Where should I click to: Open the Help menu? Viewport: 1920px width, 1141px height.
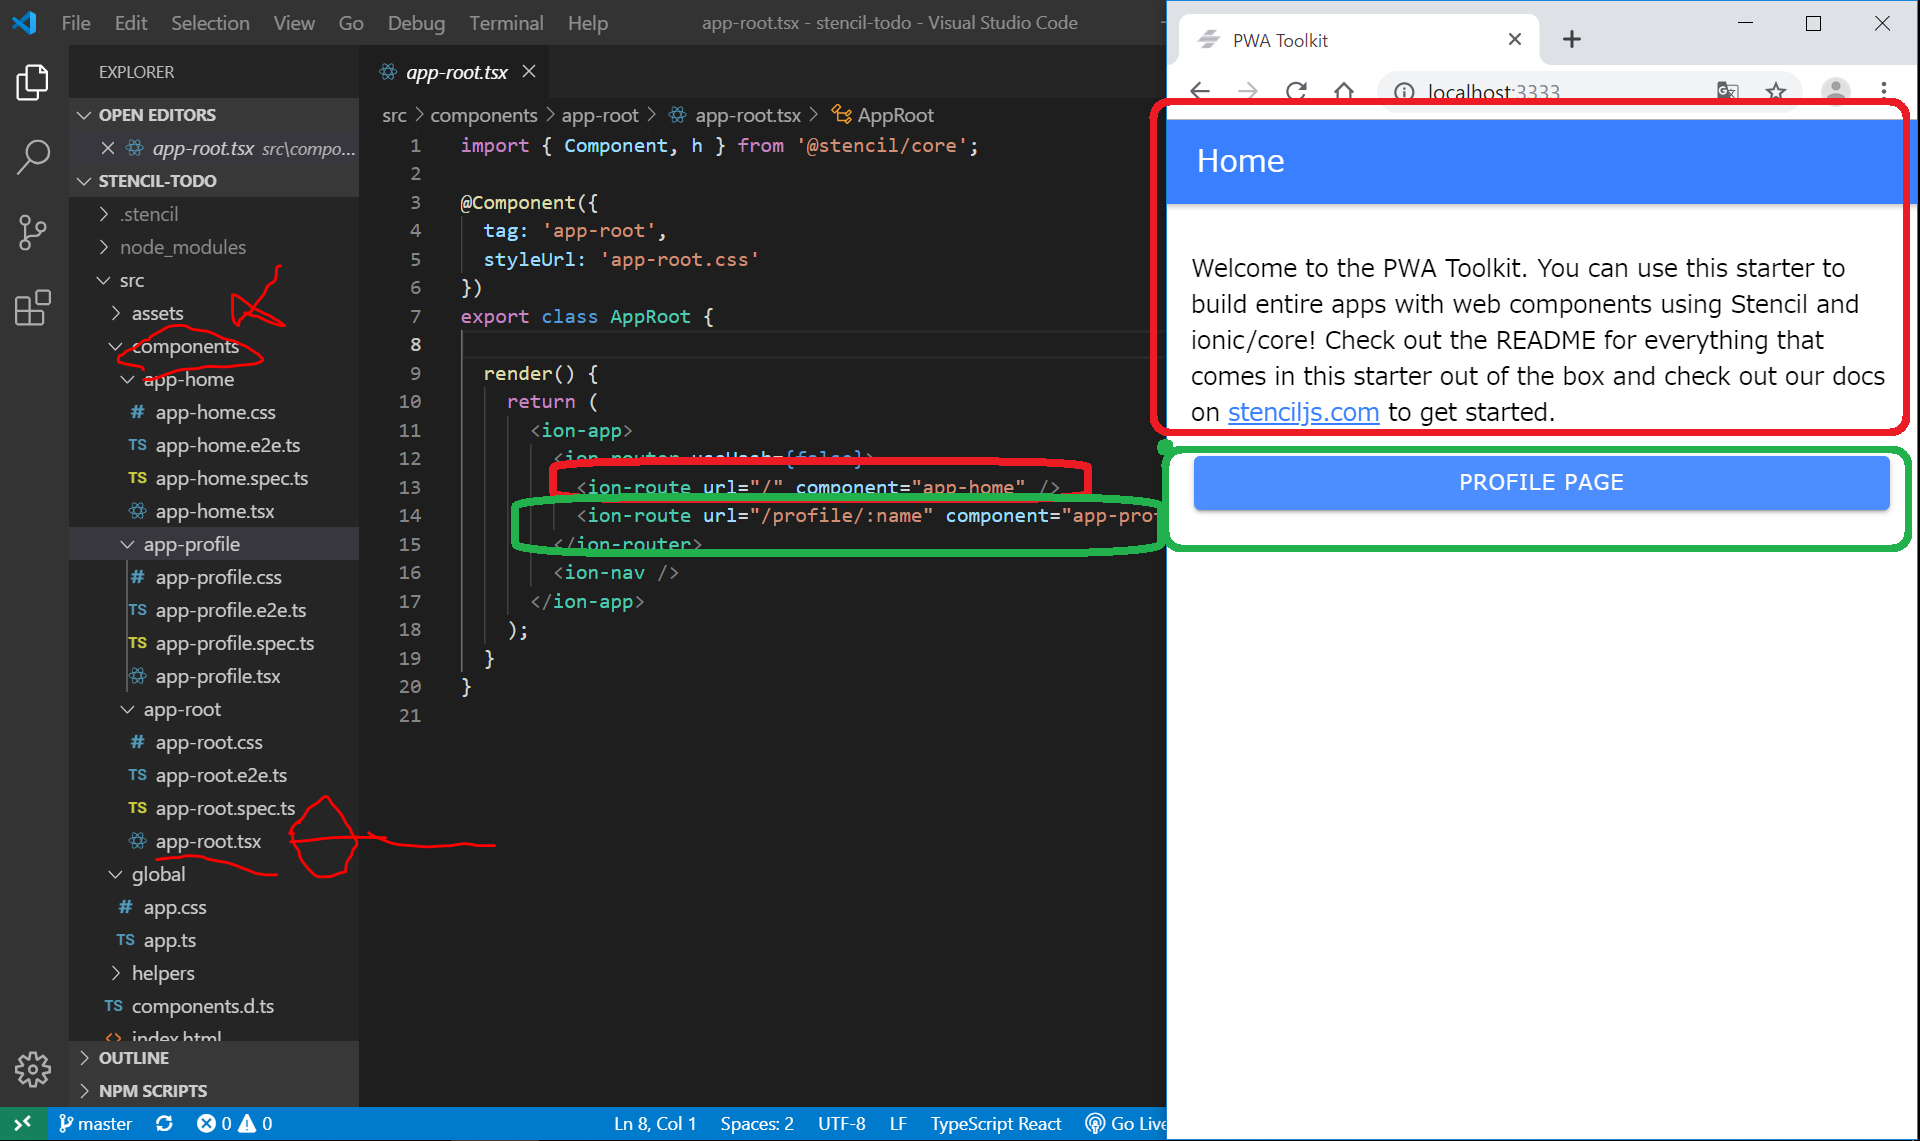(x=588, y=23)
